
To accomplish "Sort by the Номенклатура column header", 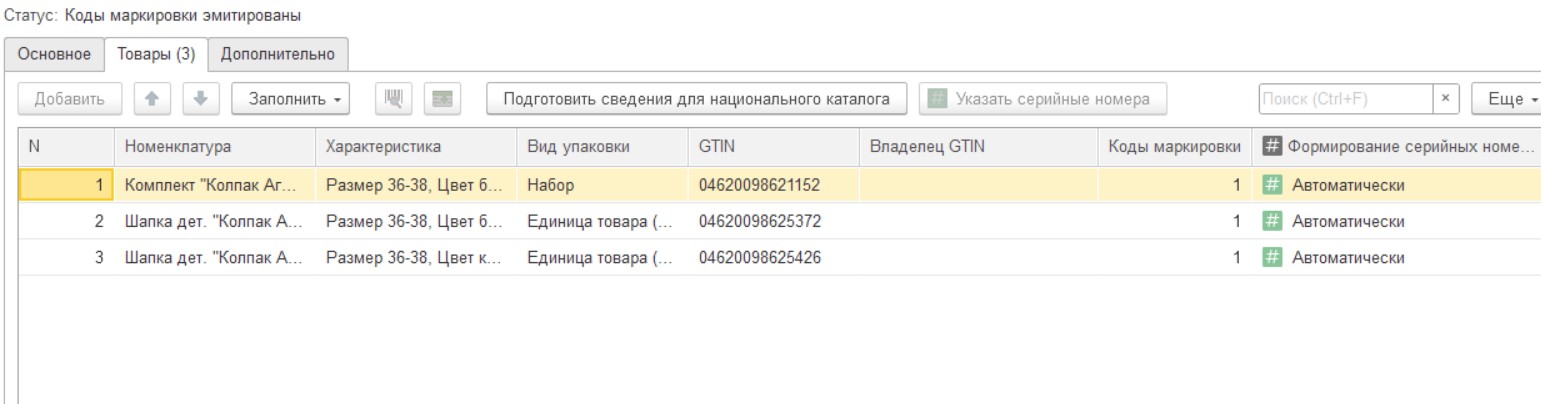I will 178,147.
